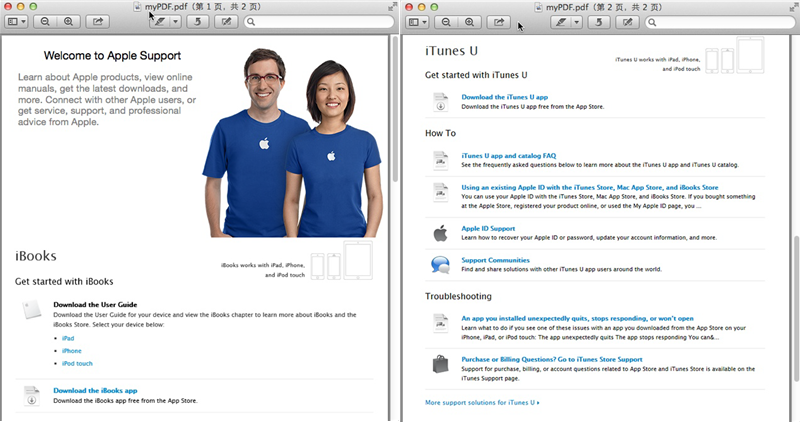Viewport: 800px width, 423px height.
Task: Show the edit toolbar in page 2 window
Action: (627, 21)
